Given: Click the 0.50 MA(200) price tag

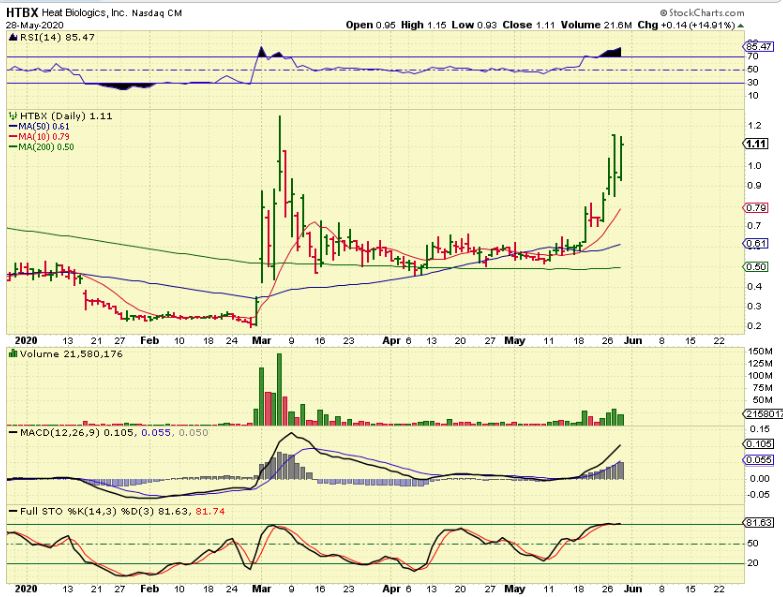Looking at the screenshot, I should pyautogui.click(x=756, y=267).
